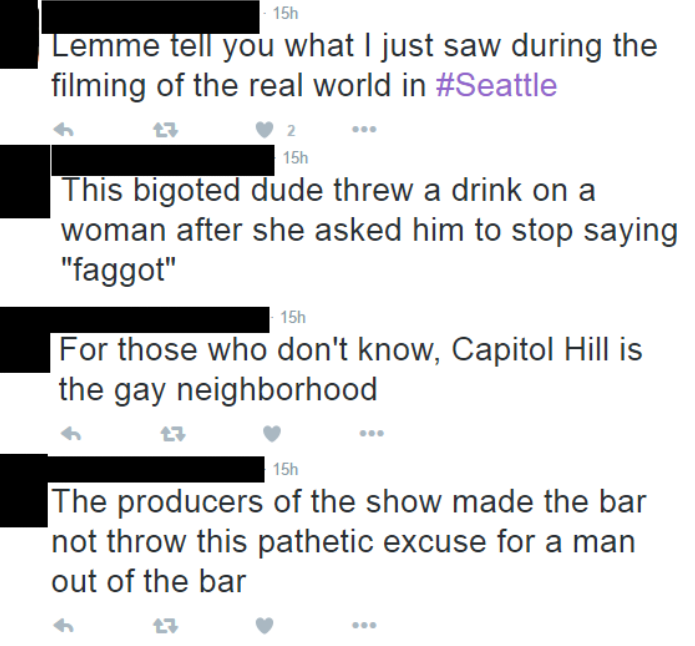Open the producers tweet's 15h timestamp
Screen dimensions: 695x646
285,469
